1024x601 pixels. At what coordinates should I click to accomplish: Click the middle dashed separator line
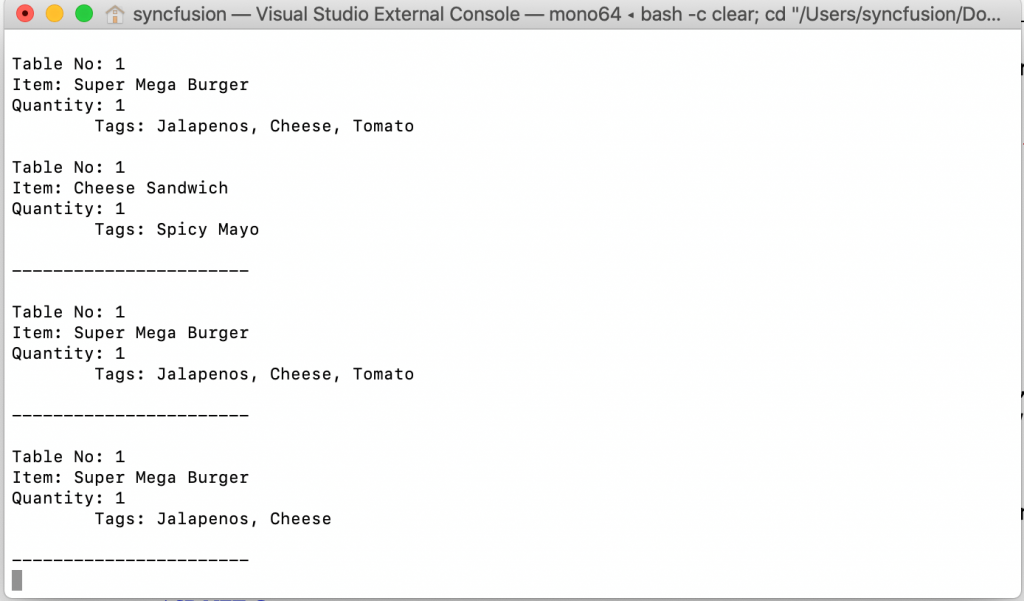130,415
